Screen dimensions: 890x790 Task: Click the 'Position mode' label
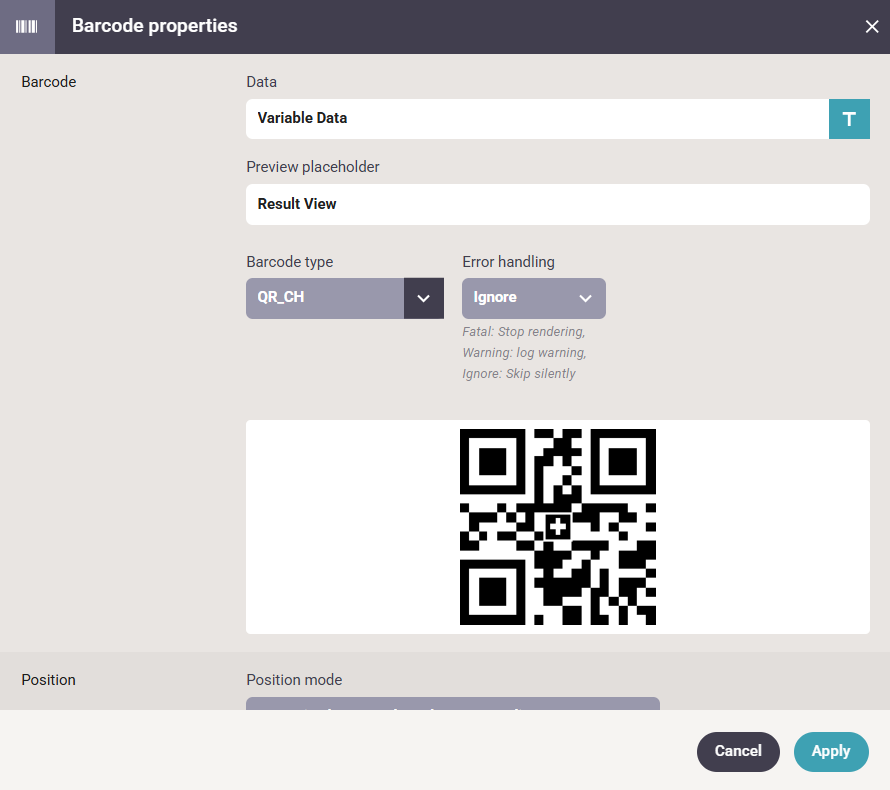(x=294, y=680)
